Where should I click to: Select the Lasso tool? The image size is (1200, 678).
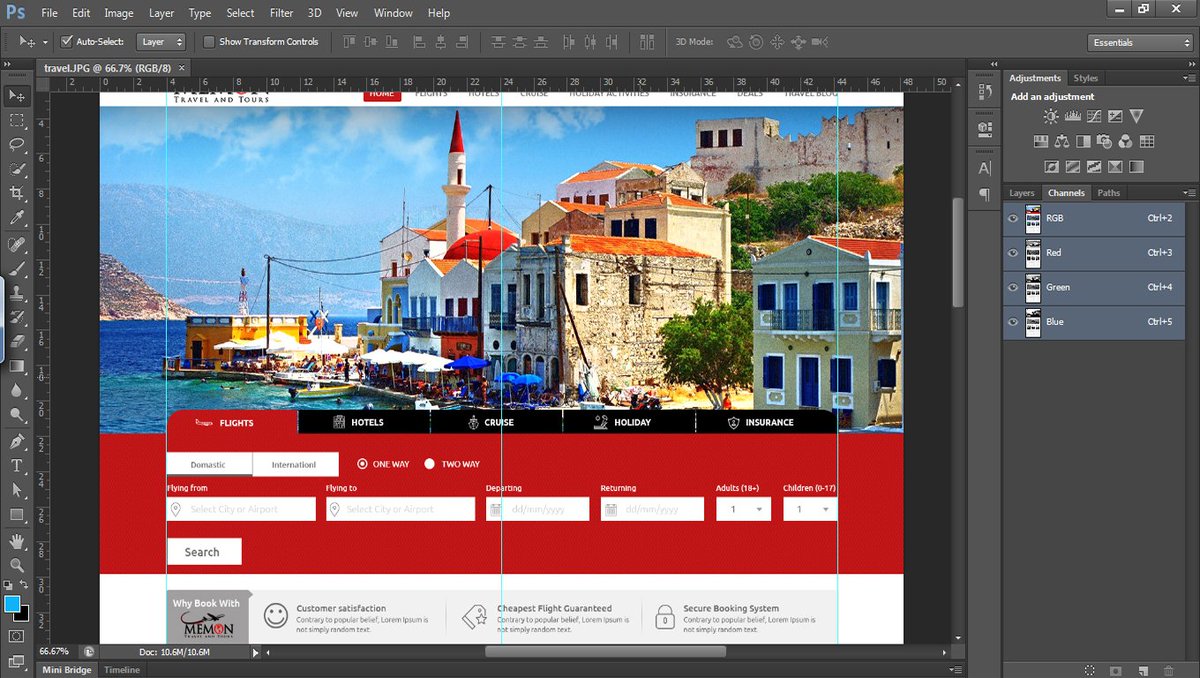[x=17, y=144]
